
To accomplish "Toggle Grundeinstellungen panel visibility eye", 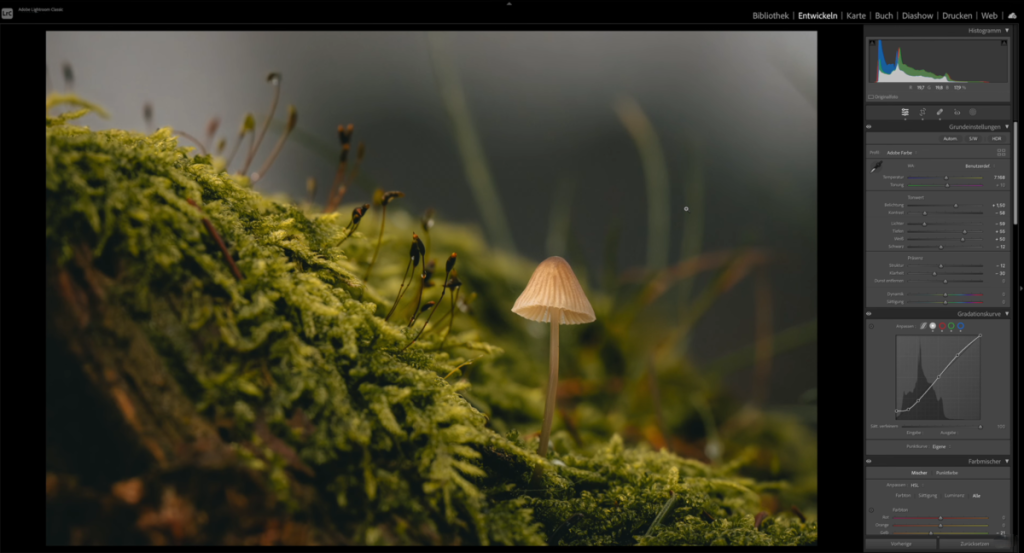I will (869, 127).
